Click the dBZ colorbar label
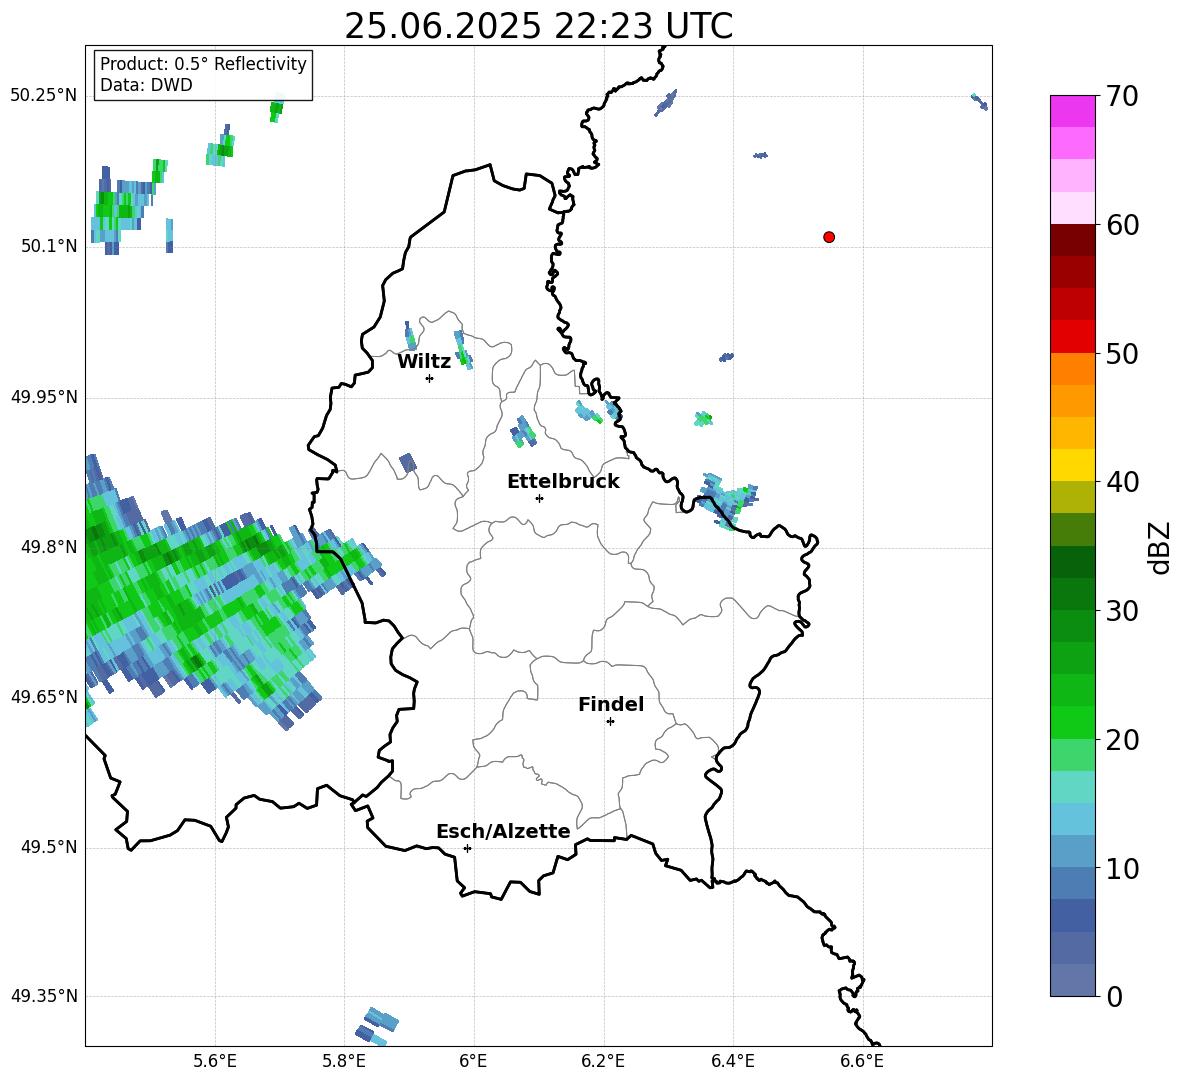This screenshot has width=1184, height=1081. [x=1159, y=547]
